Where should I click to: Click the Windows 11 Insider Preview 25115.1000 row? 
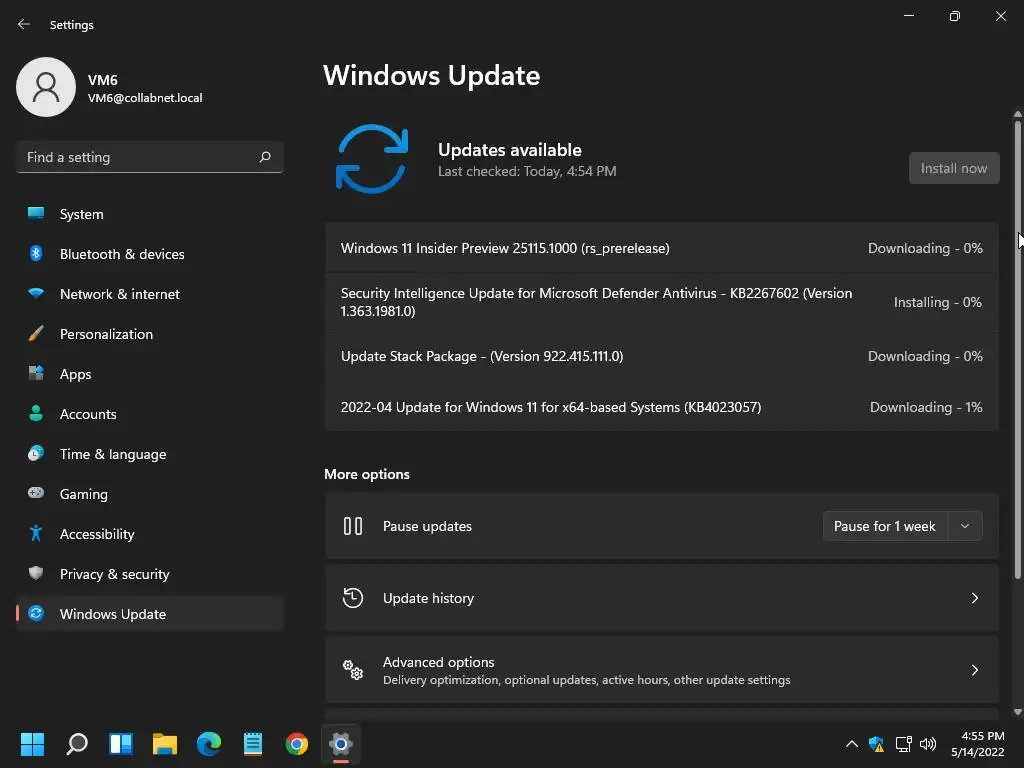tap(662, 248)
